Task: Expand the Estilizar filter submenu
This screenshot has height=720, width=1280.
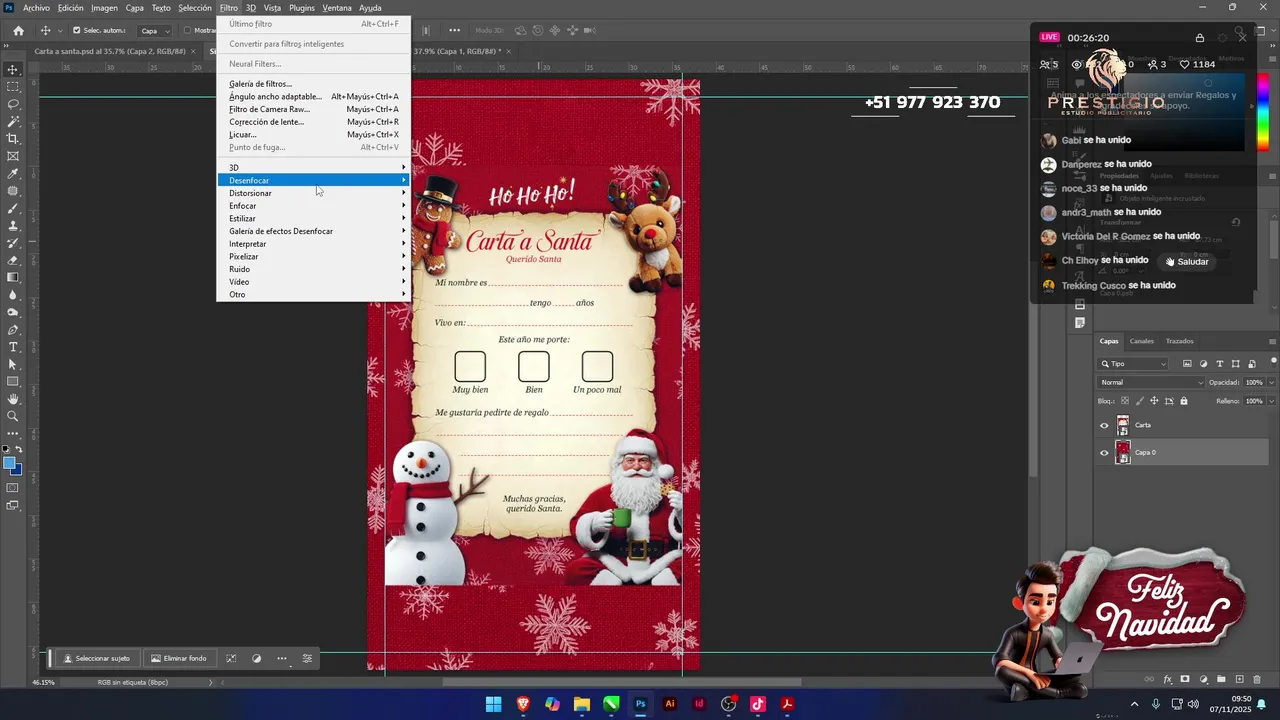Action: (x=313, y=218)
